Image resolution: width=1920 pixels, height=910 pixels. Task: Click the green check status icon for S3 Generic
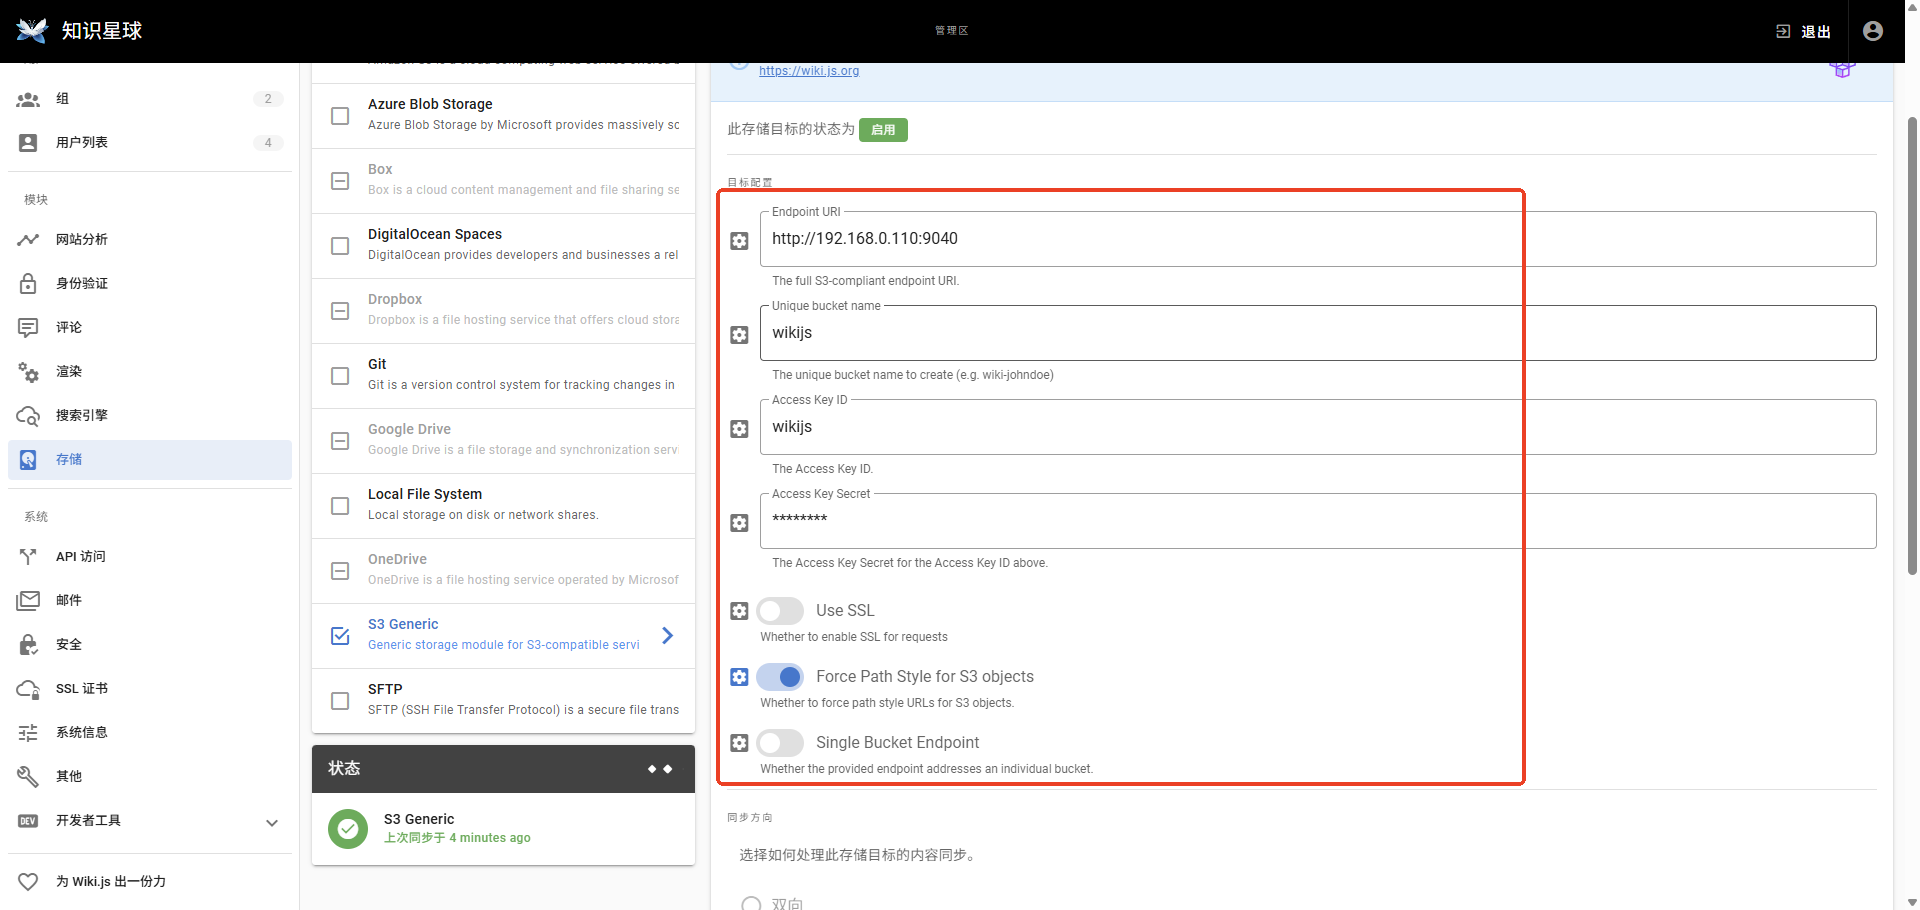(x=348, y=829)
